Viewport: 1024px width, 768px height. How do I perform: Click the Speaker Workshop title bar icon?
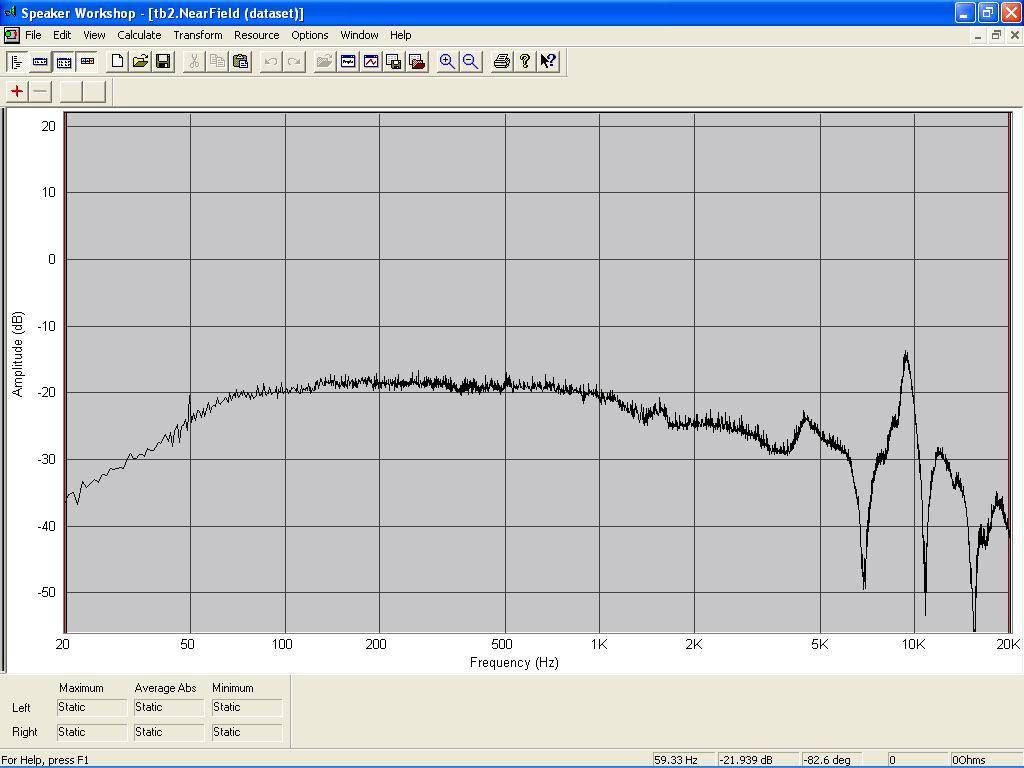click(x=10, y=12)
